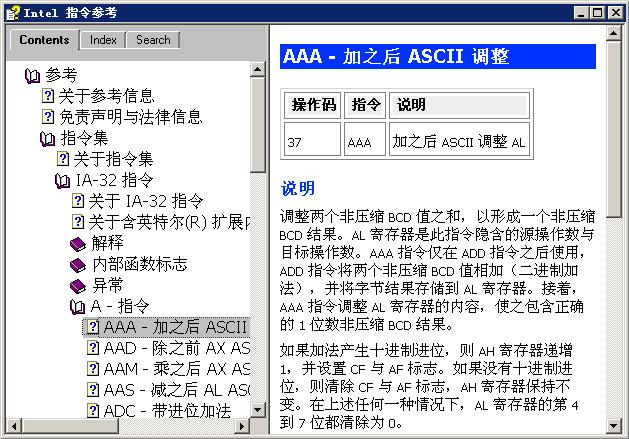This screenshot has width=629, height=439.
Task: Click the 操作码 table header cell
Action: point(312,105)
